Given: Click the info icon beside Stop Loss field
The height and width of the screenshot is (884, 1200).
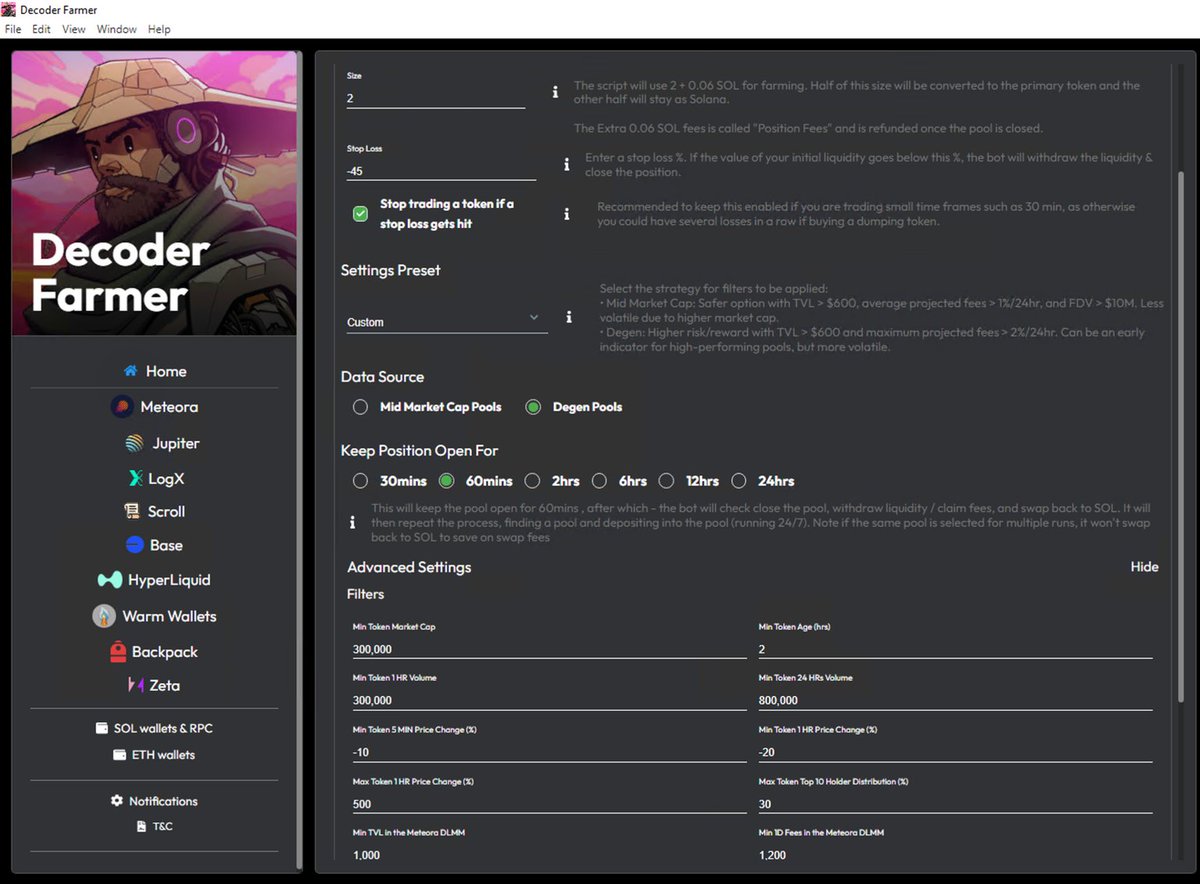Looking at the screenshot, I should (567, 164).
